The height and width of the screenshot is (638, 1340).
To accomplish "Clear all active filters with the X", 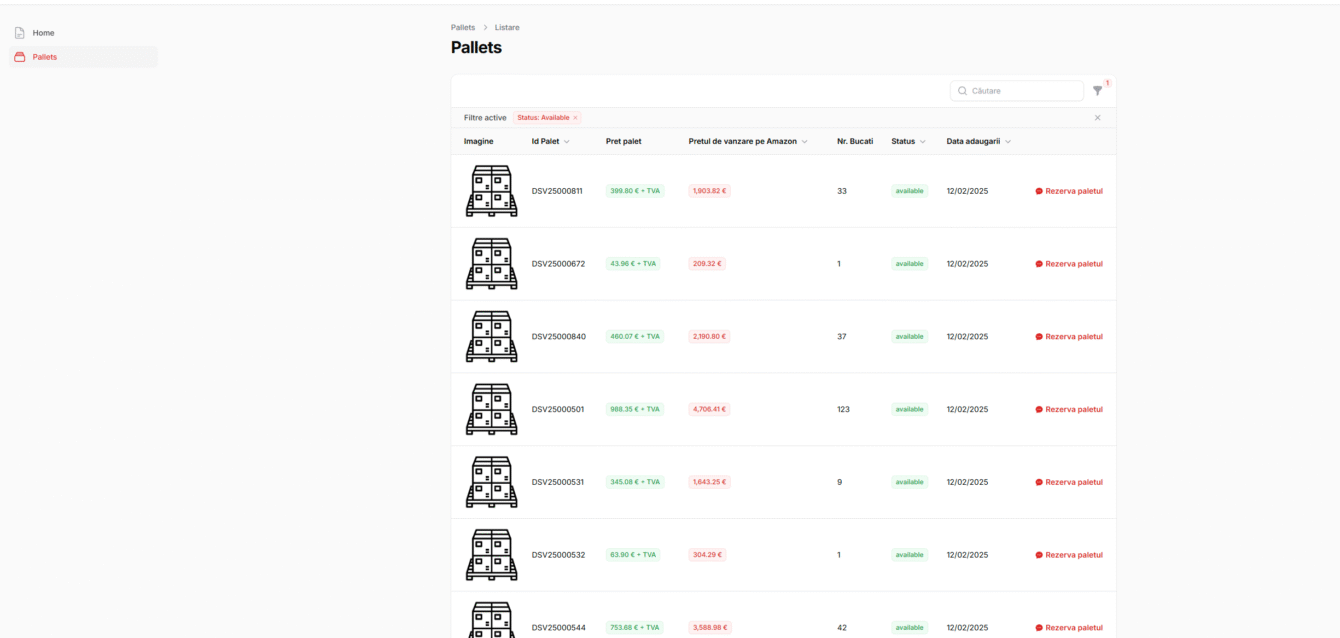I will click(1097, 118).
